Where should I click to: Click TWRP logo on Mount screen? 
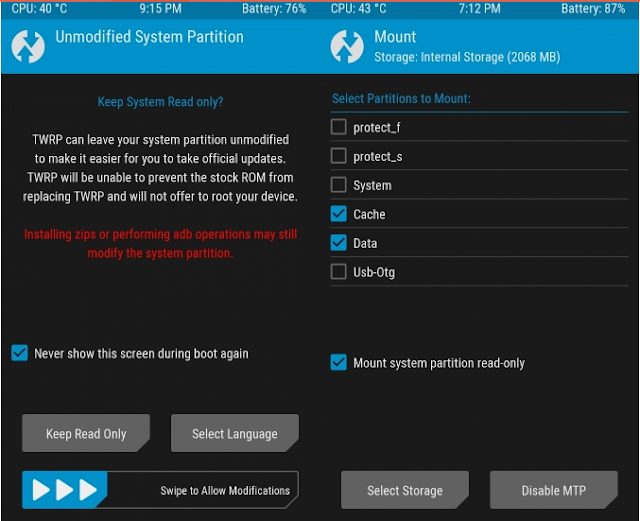(347, 46)
